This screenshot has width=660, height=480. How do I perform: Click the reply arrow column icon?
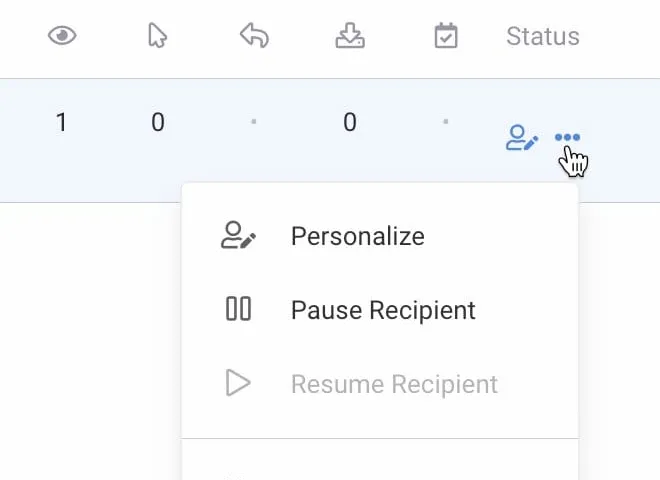coord(254,35)
